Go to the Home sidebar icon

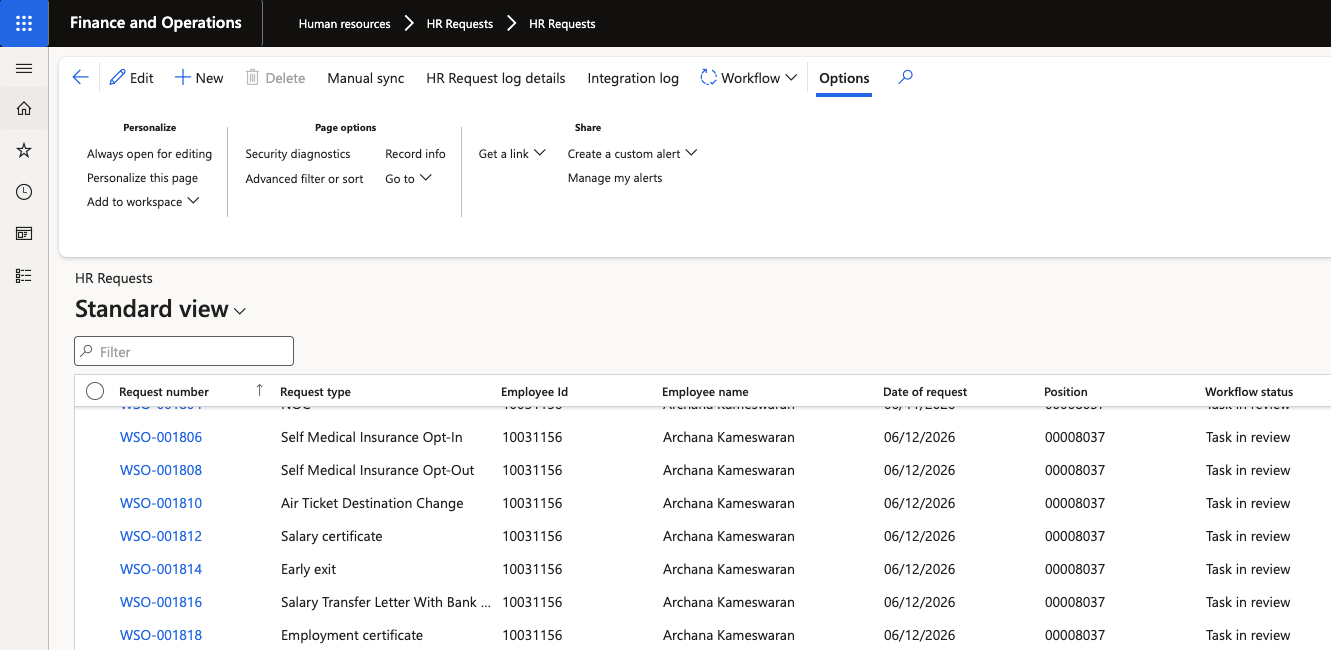tap(24, 109)
